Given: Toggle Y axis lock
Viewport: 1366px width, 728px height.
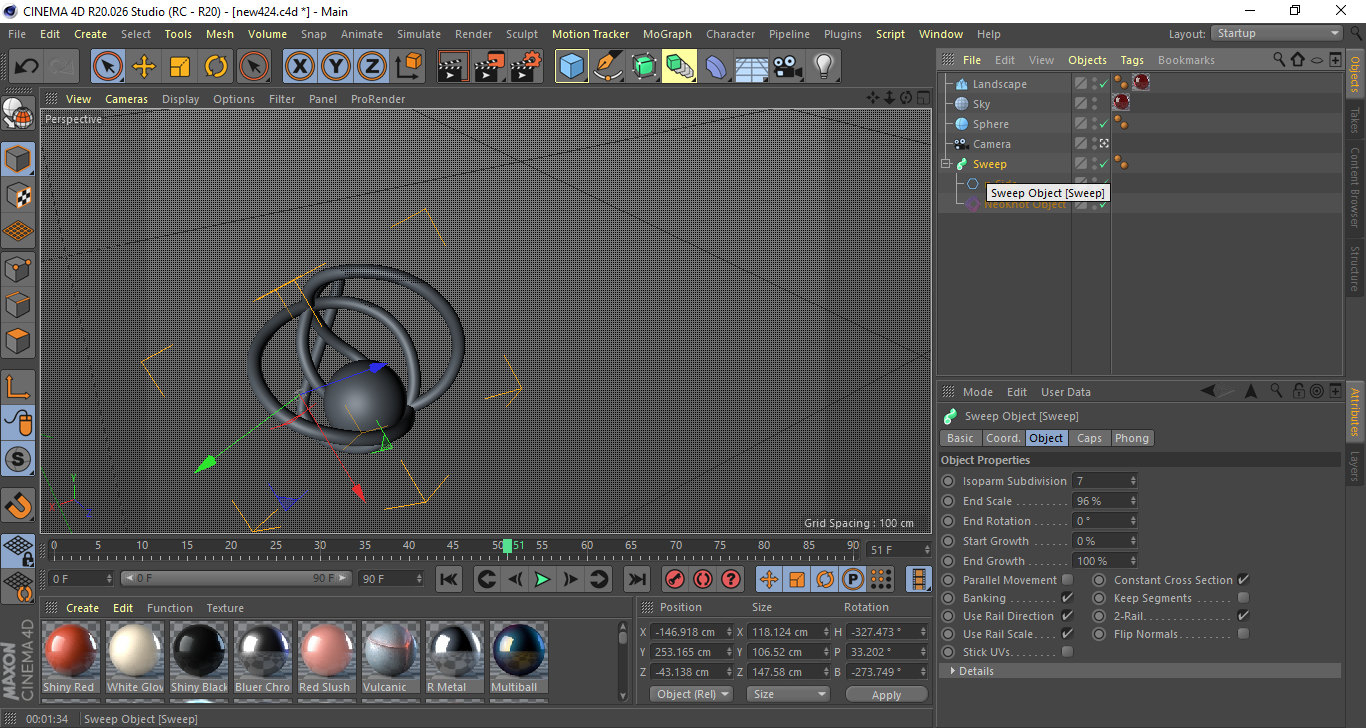Looking at the screenshot, I should pos(336,67).
